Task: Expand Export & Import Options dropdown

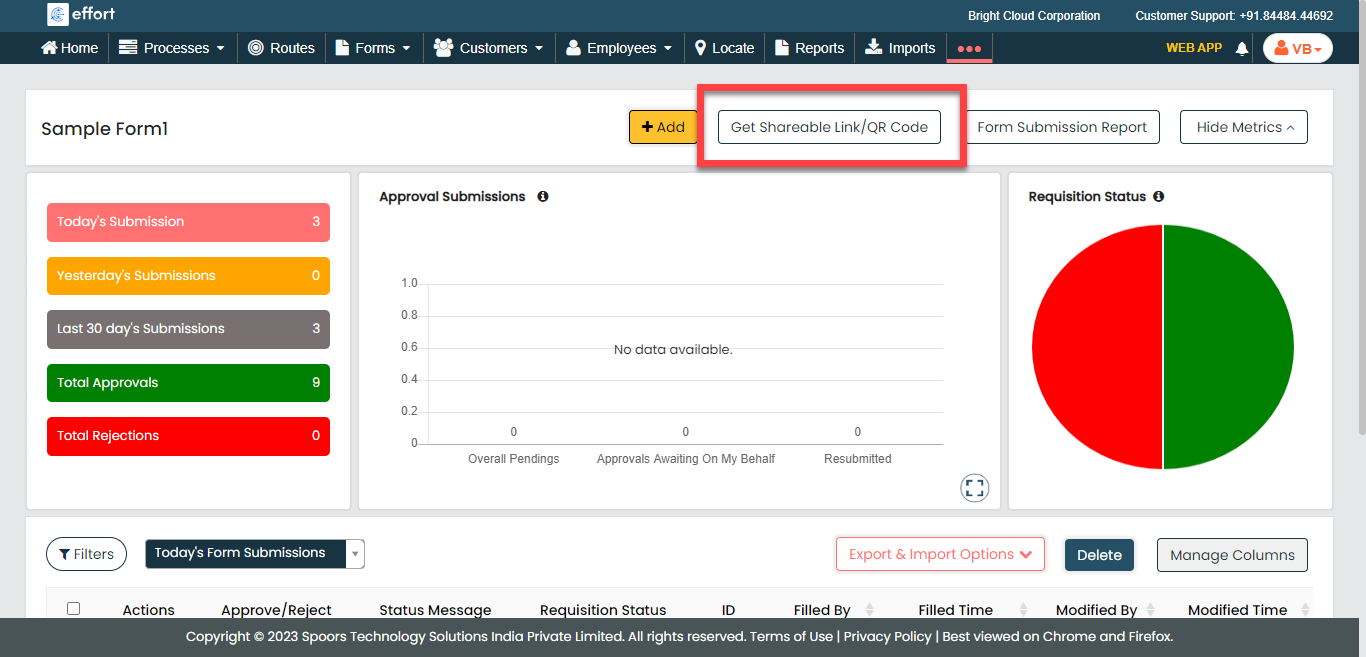Action: pos(940,554)
